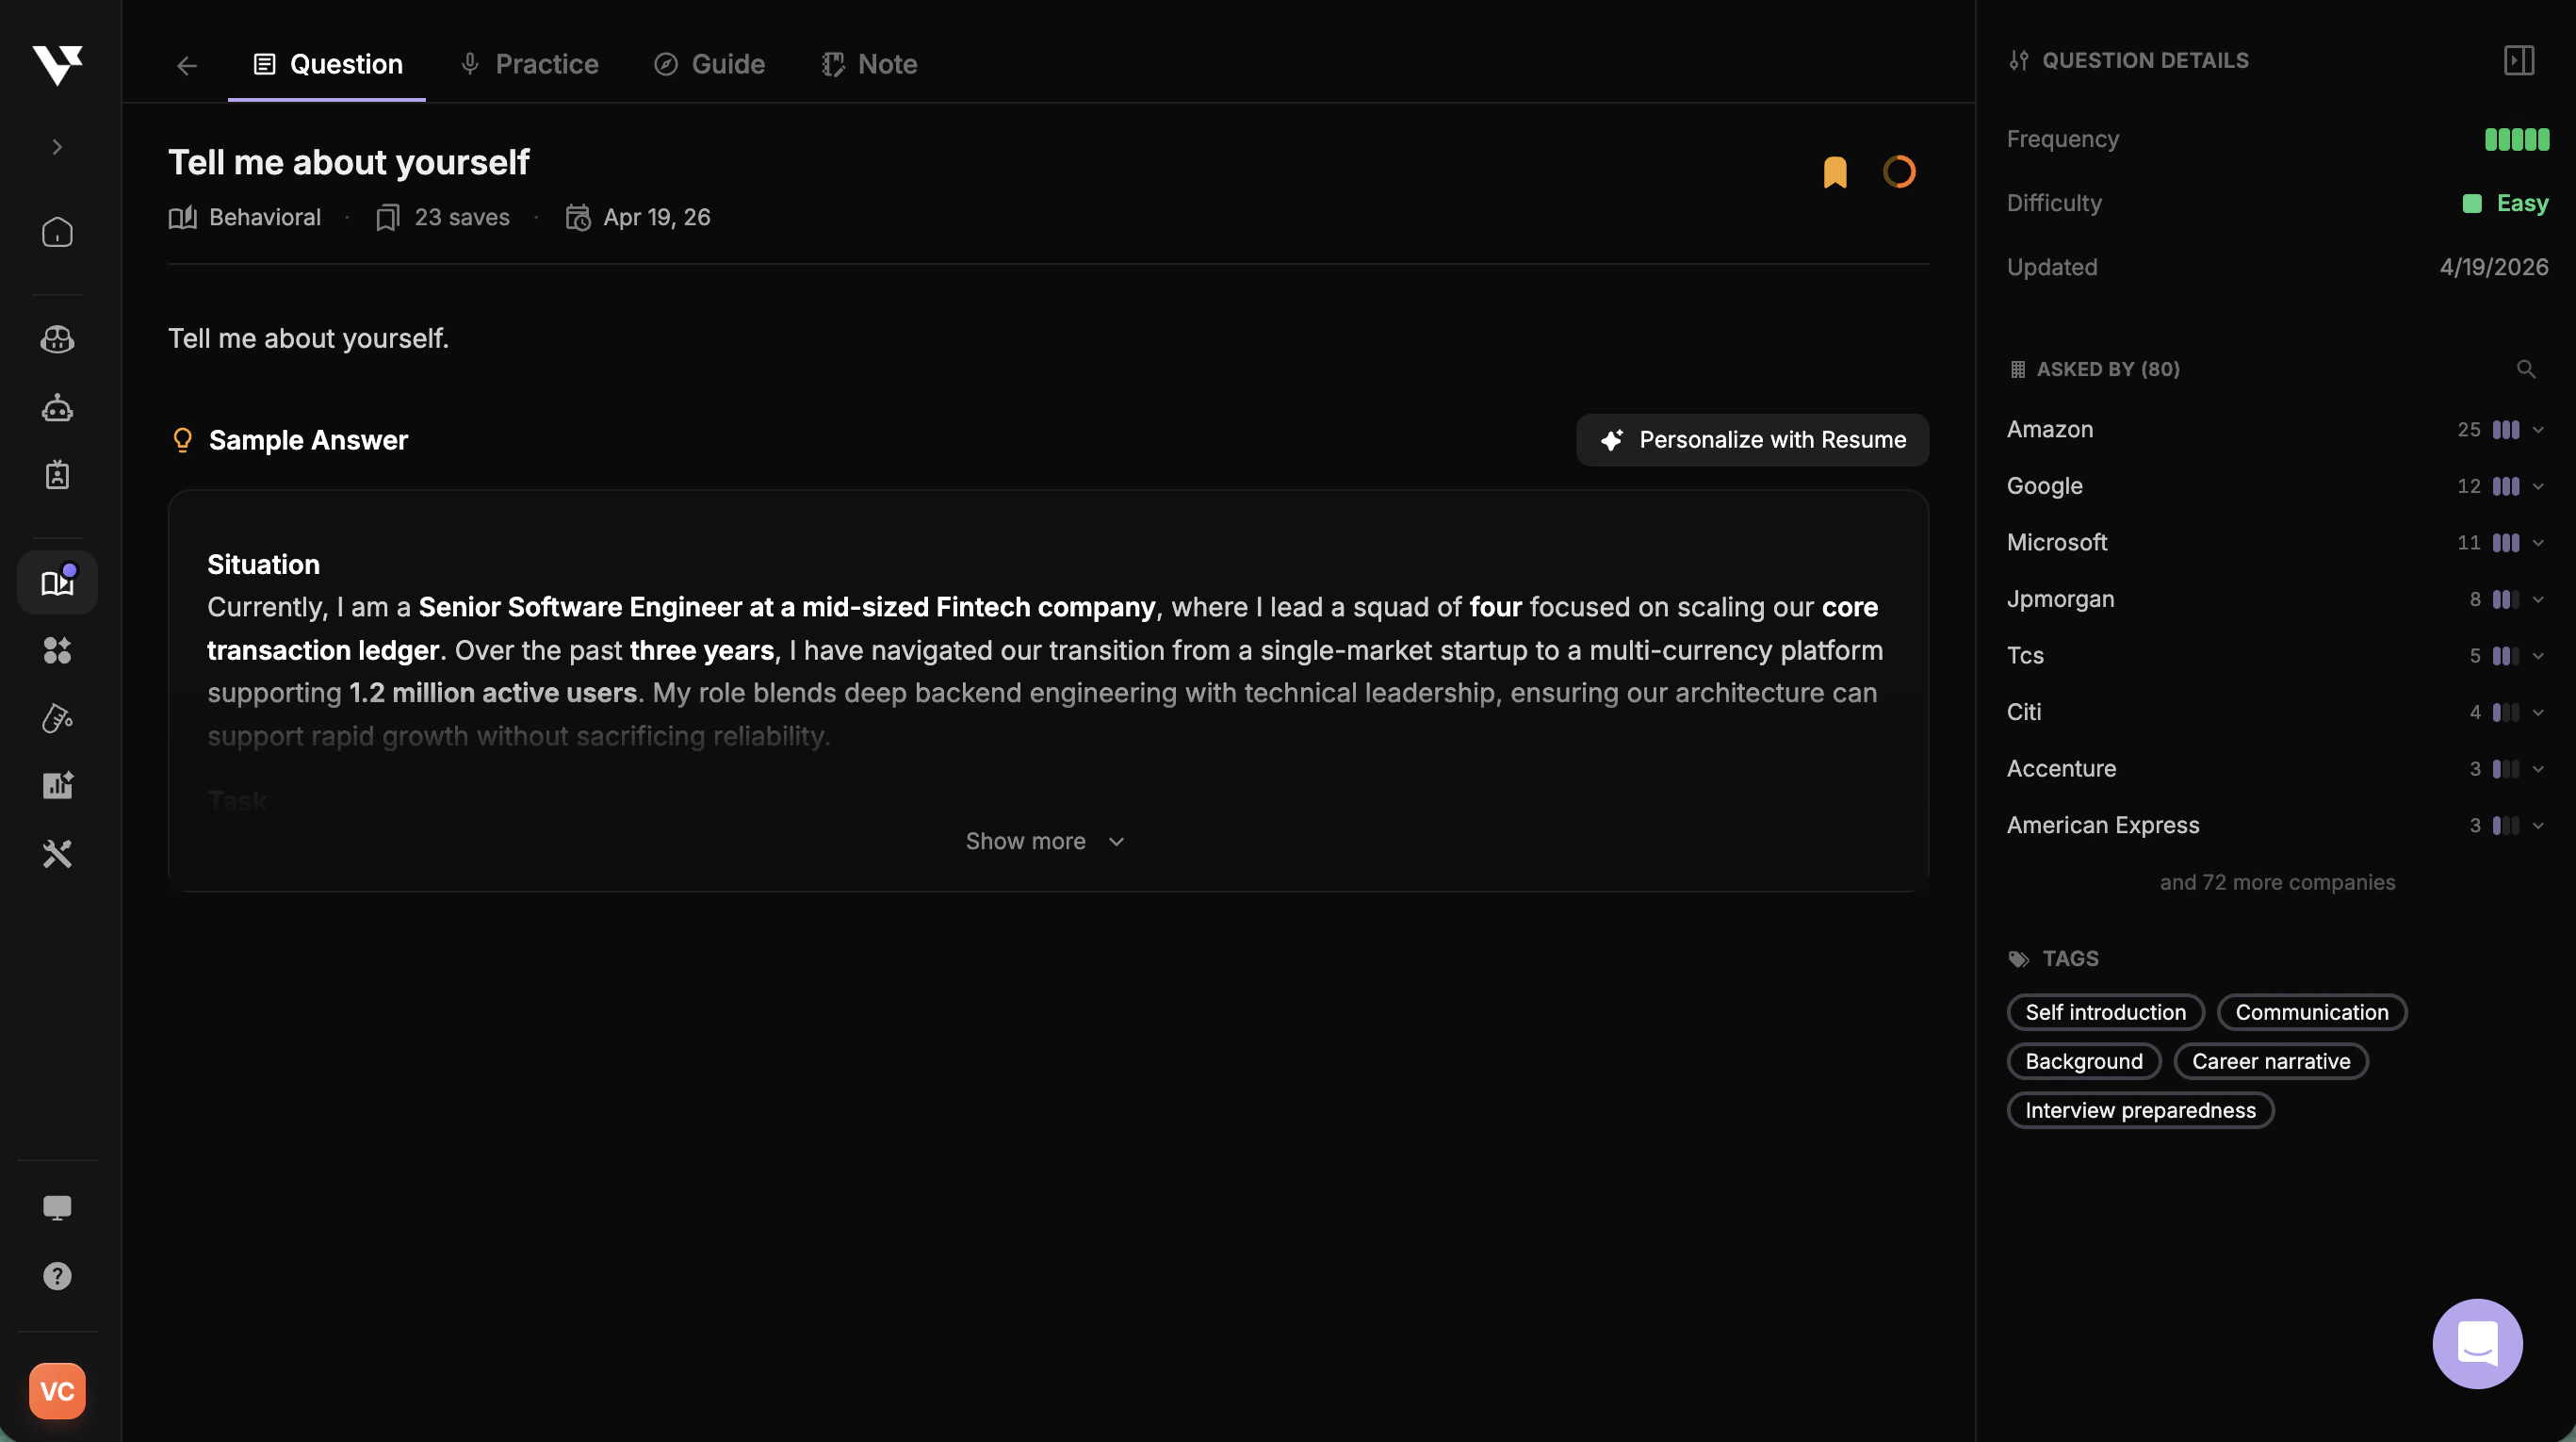Click the green Frequency bar indicator

2517,139
